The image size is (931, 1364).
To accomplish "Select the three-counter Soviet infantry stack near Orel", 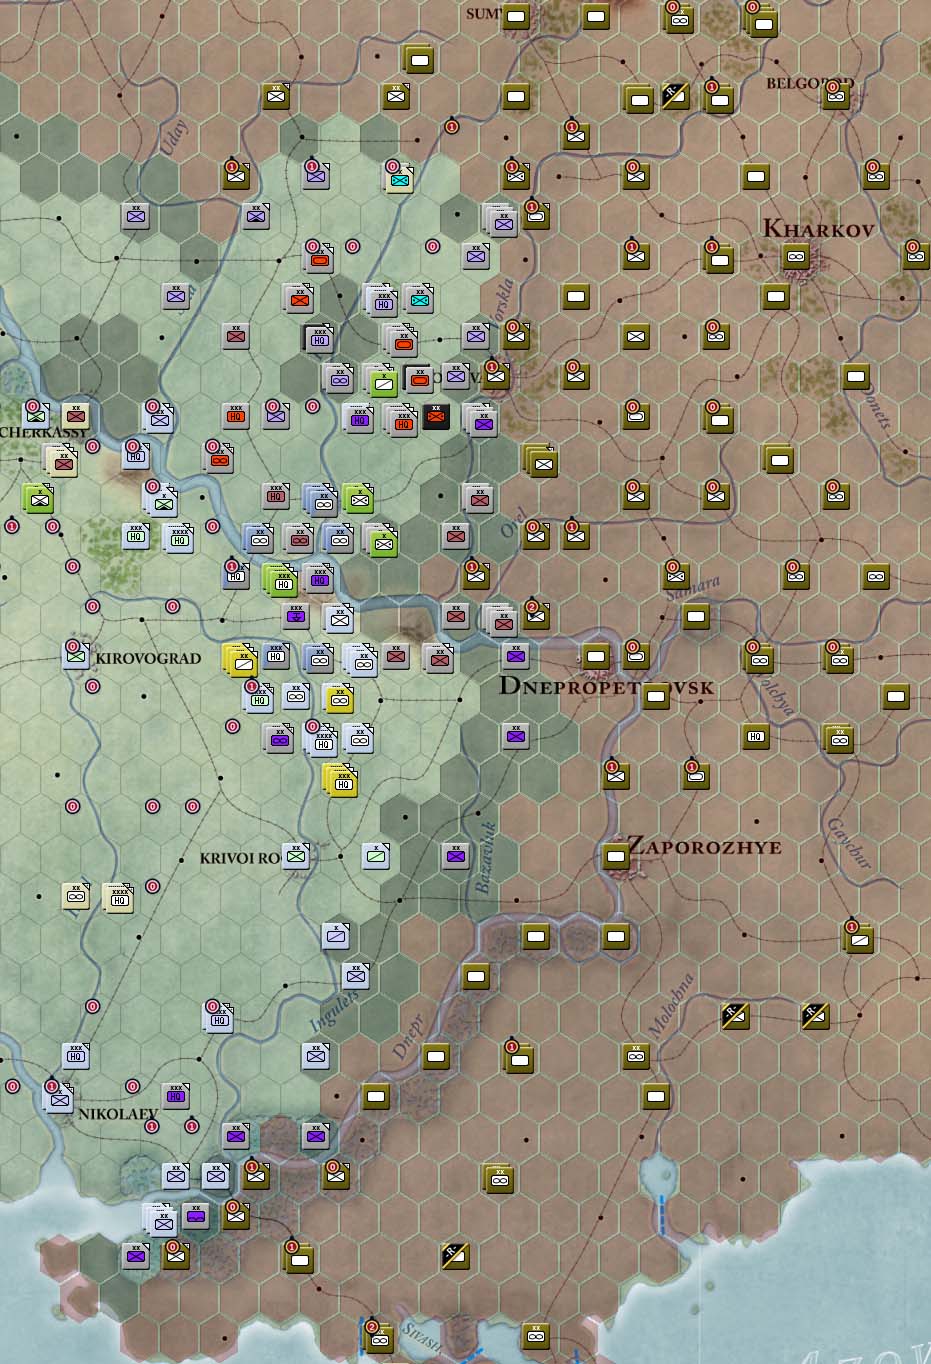I will click(541, 459).
